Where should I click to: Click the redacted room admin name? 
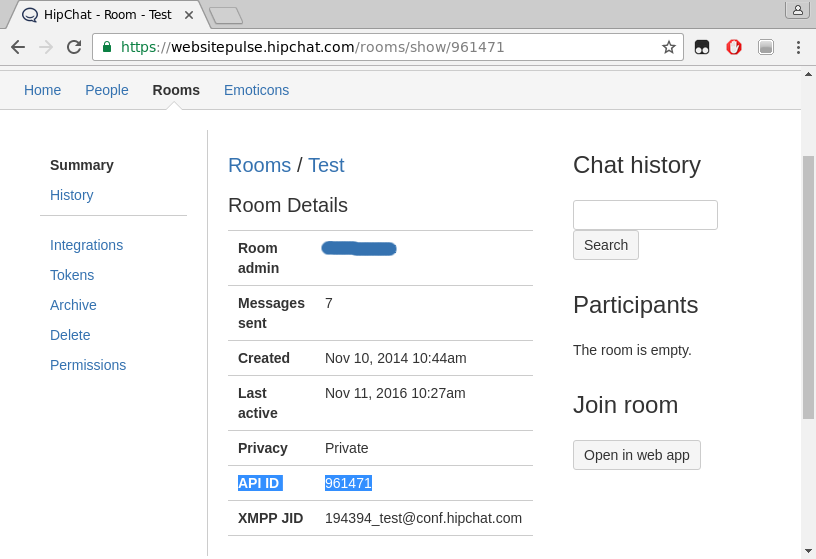point(359,249)
